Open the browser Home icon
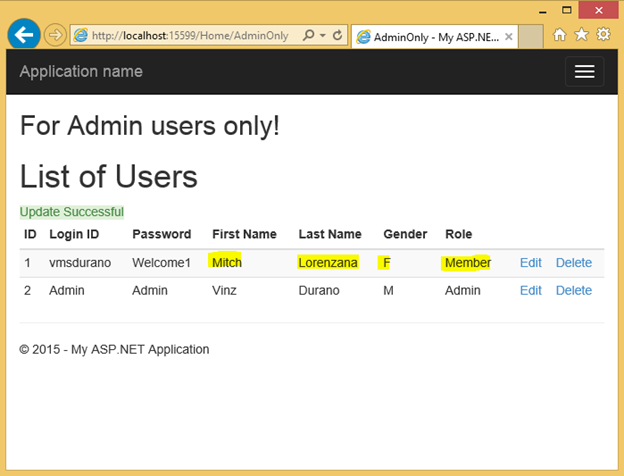The height and width of the screenshot is (476, 624). pyautogui.click(x=560, y=35)
